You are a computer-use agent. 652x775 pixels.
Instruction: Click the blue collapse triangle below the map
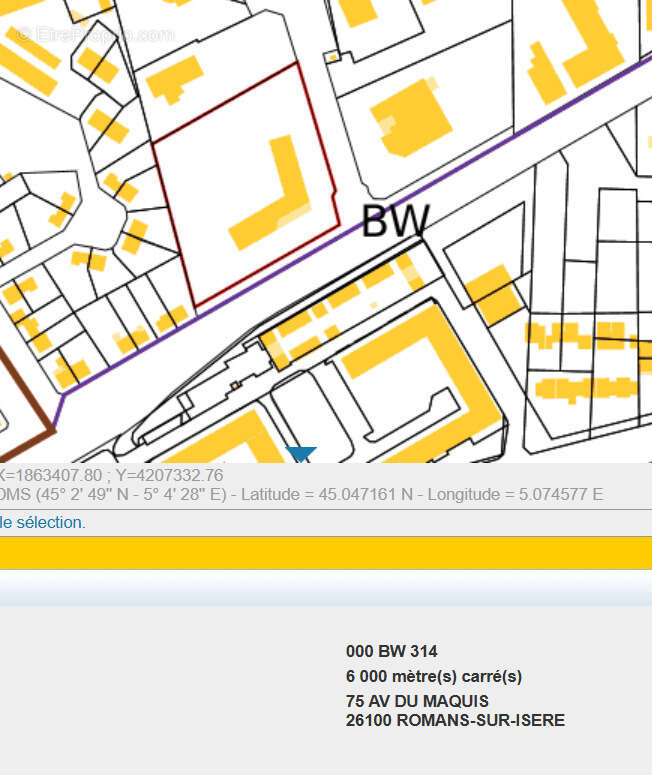click(x=301, y=454)
